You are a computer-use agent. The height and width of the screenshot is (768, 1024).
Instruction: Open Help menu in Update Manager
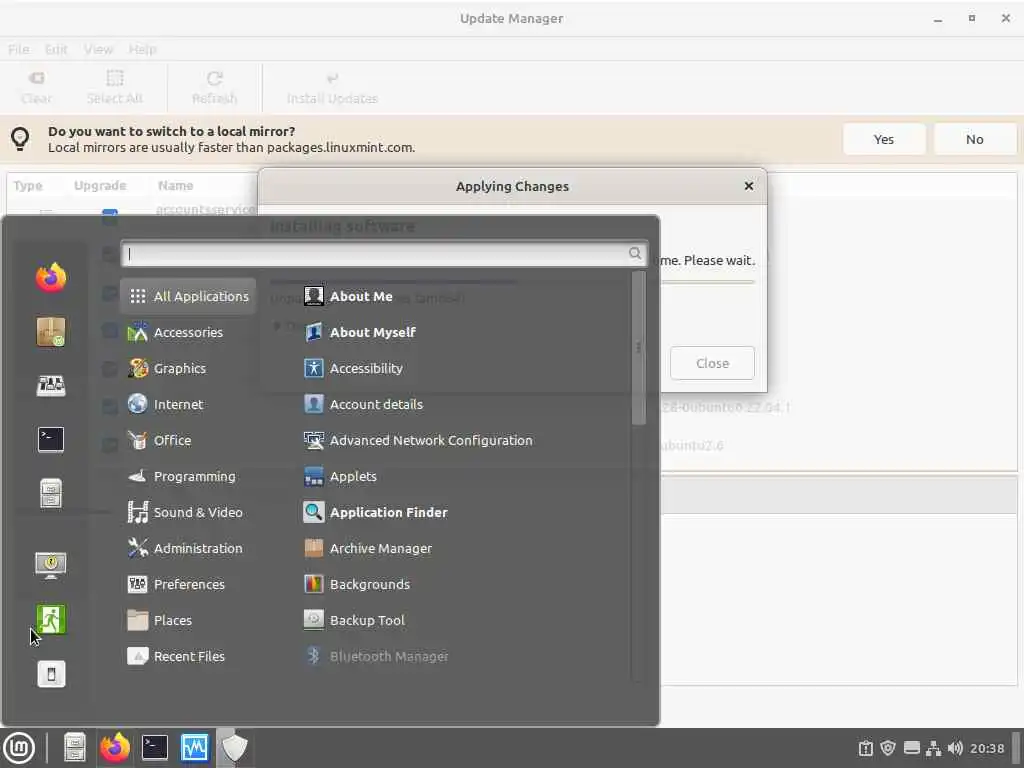click(x=142, y=49)
